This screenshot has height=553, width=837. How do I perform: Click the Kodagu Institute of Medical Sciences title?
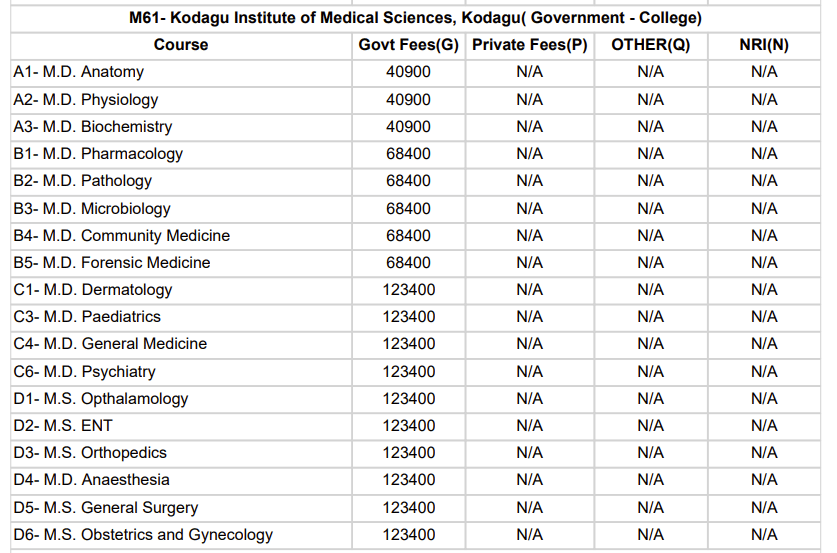coord(415,18)
